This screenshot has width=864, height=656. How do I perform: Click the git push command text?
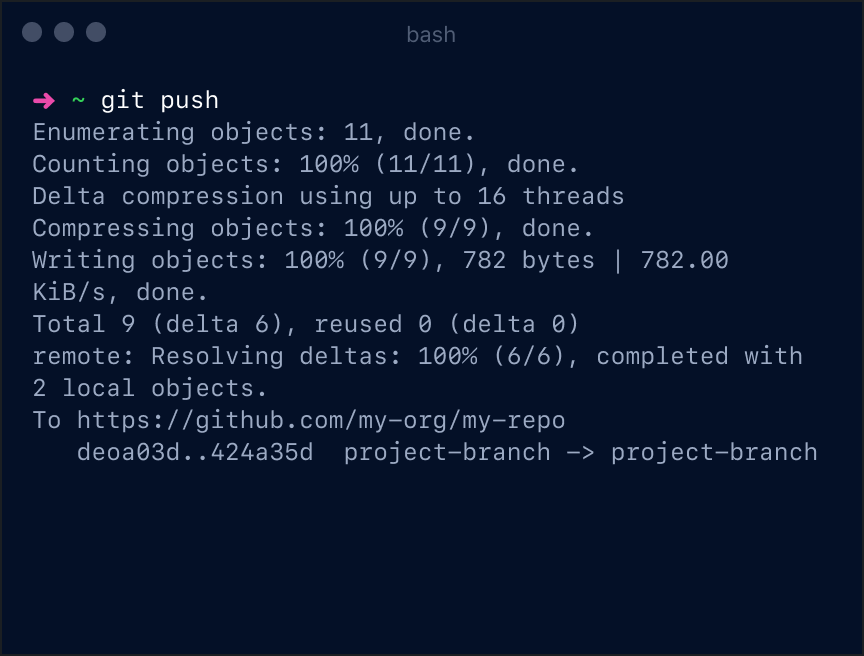coord(160,100)
